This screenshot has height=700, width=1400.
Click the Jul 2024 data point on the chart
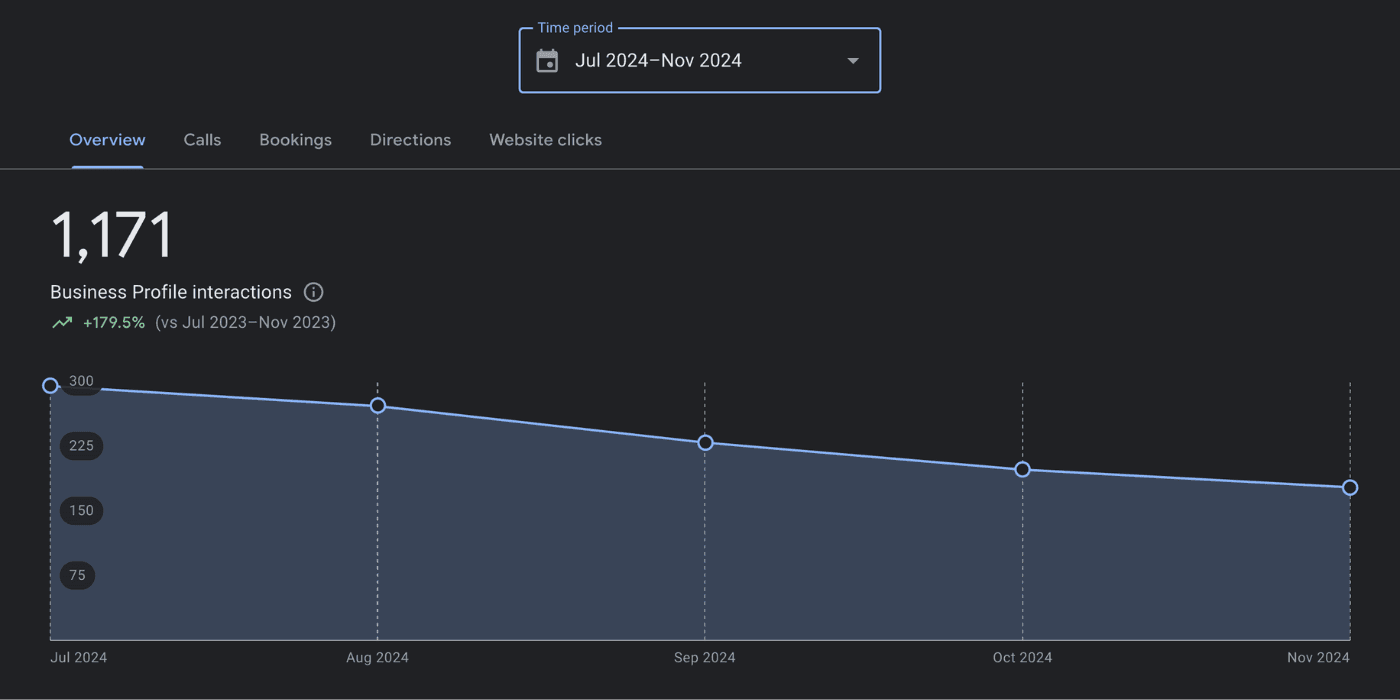50,385
